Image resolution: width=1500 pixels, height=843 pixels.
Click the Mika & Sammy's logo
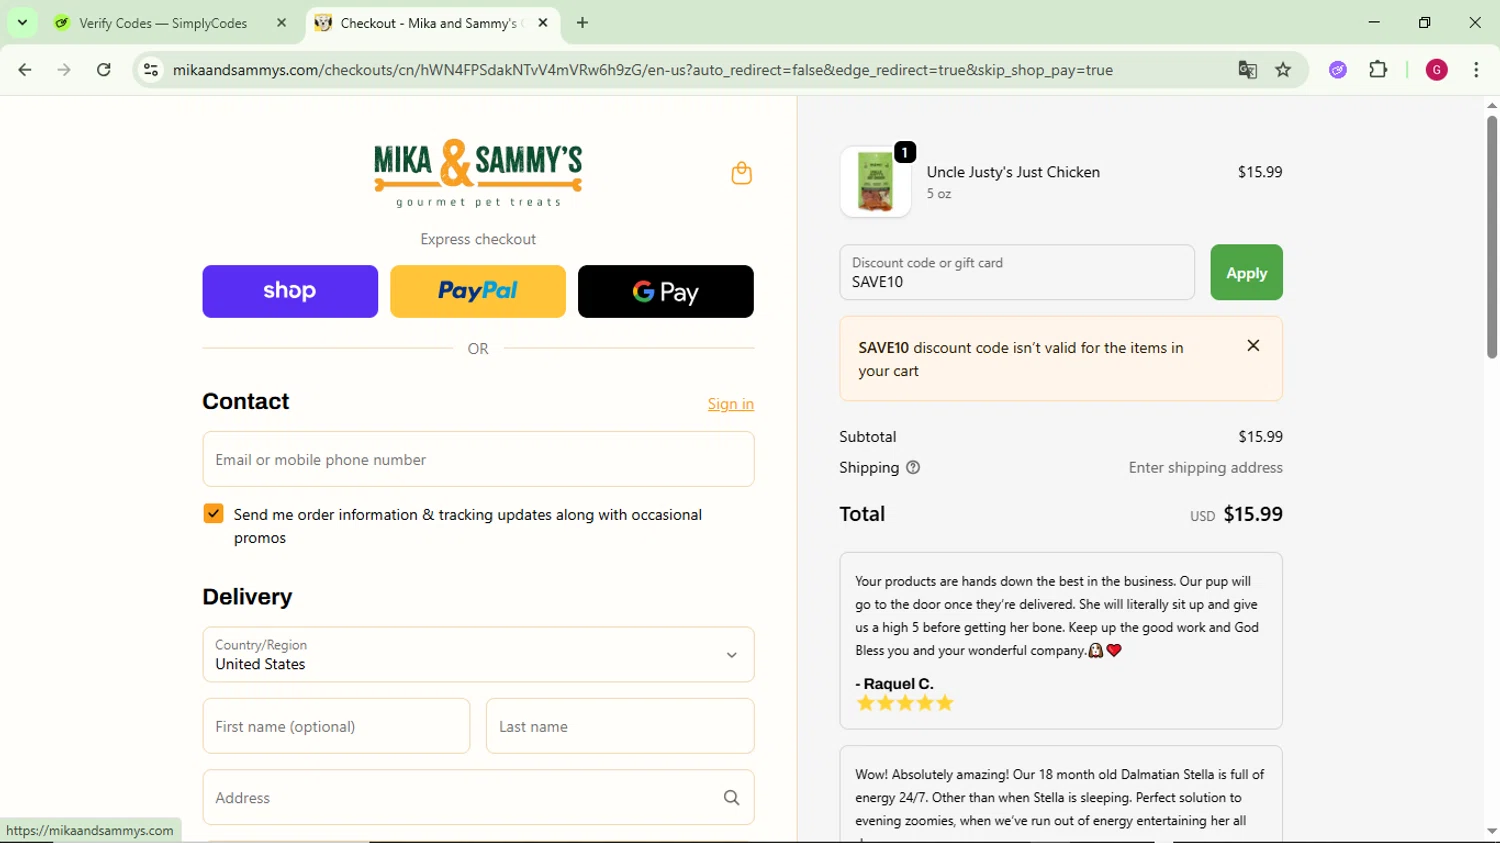click(x=478, y=173)
